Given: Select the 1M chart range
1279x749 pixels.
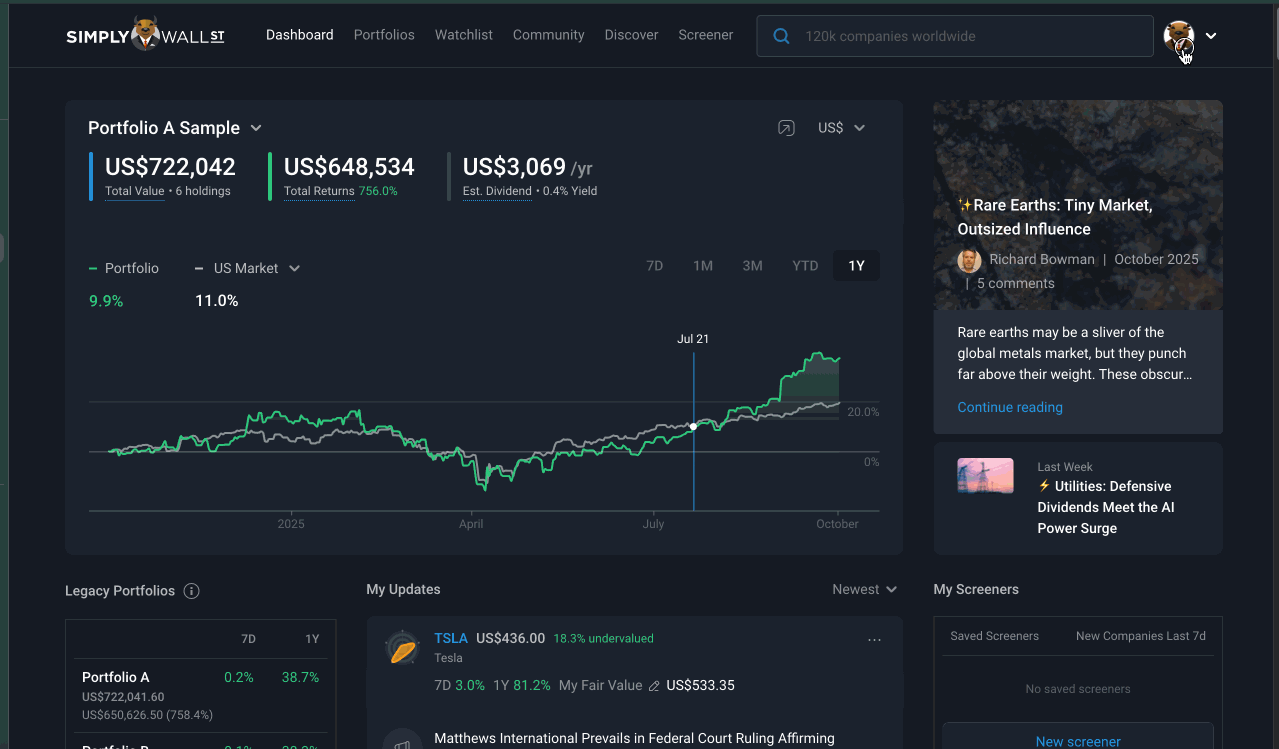Looking at the screenshot, I should [703, 266].
